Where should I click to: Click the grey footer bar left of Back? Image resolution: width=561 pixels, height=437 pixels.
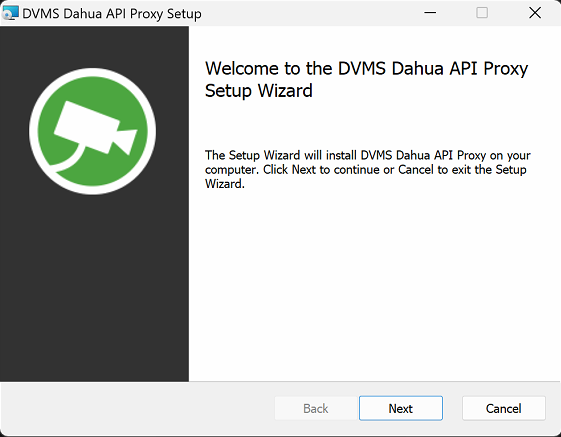[137, 408]
